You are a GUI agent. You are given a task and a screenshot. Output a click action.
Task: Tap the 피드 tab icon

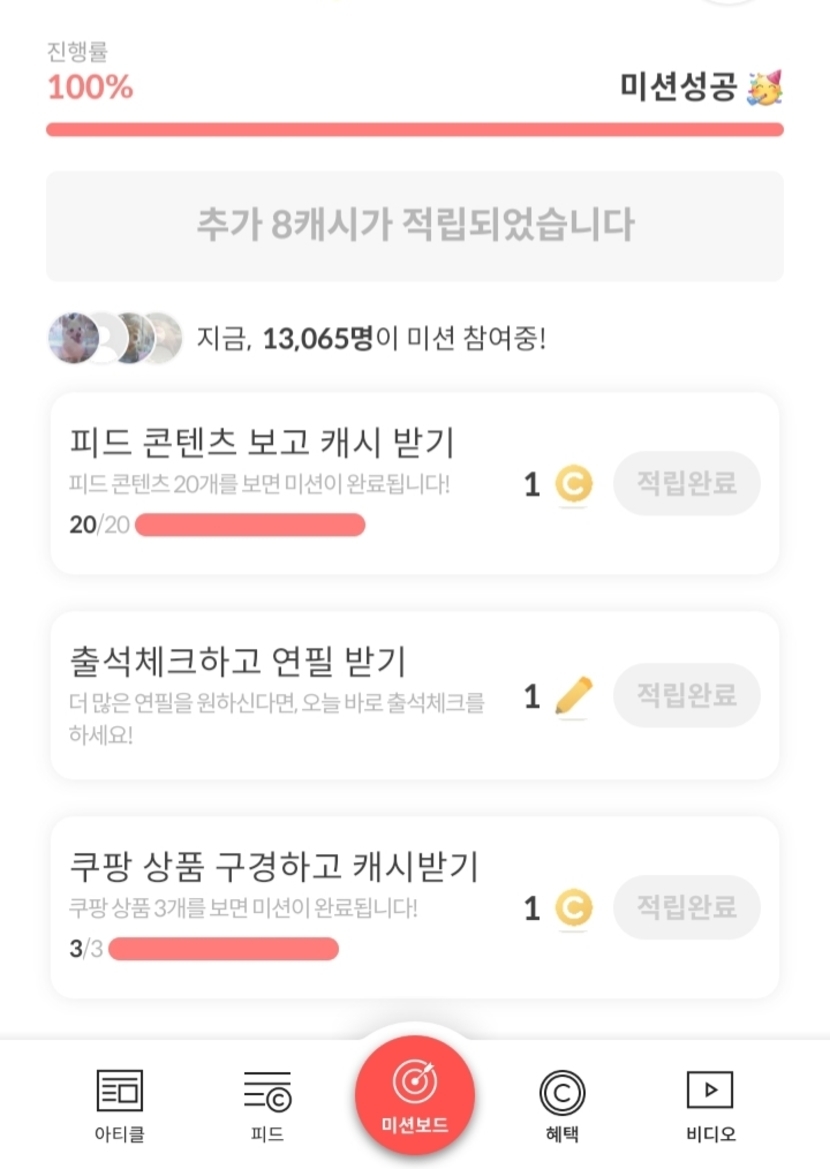267,1091
